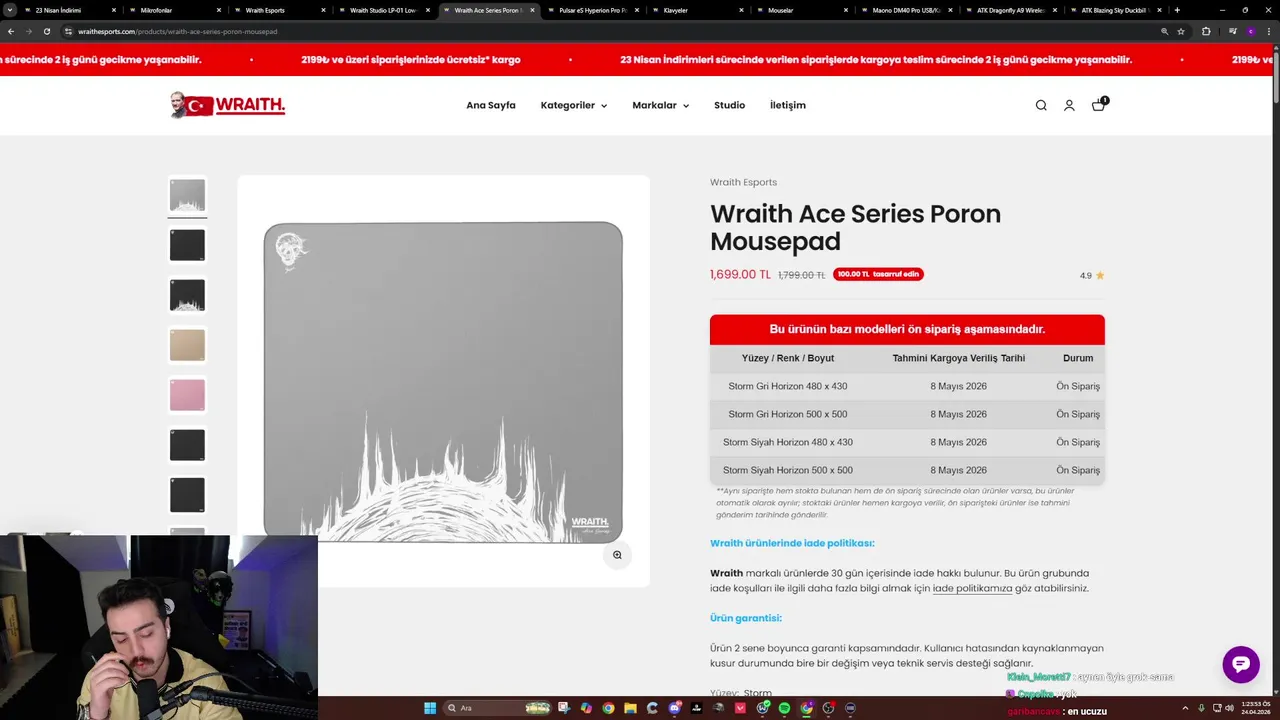Click the zoom magnifier icon in address bar
The width and height of the screenshot is (1280, 720).
(x=1164, y=31)
